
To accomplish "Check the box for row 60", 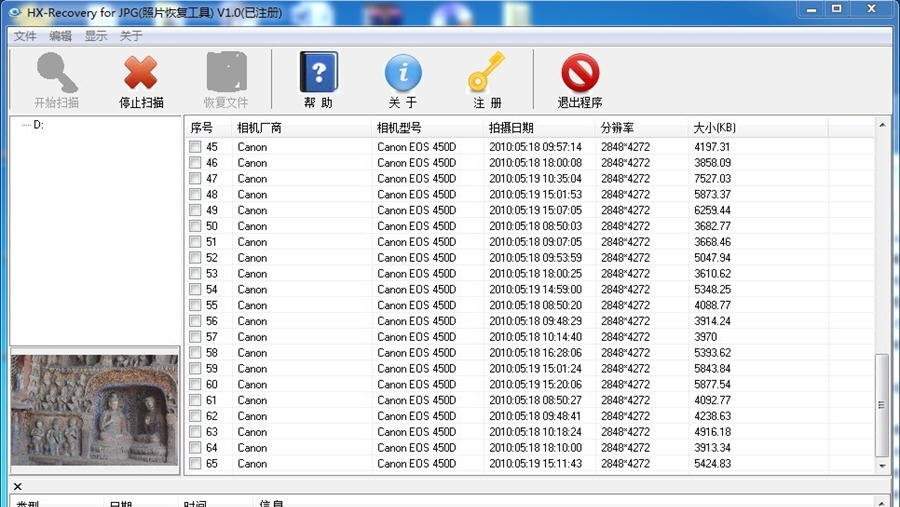I will coord(195,384).
